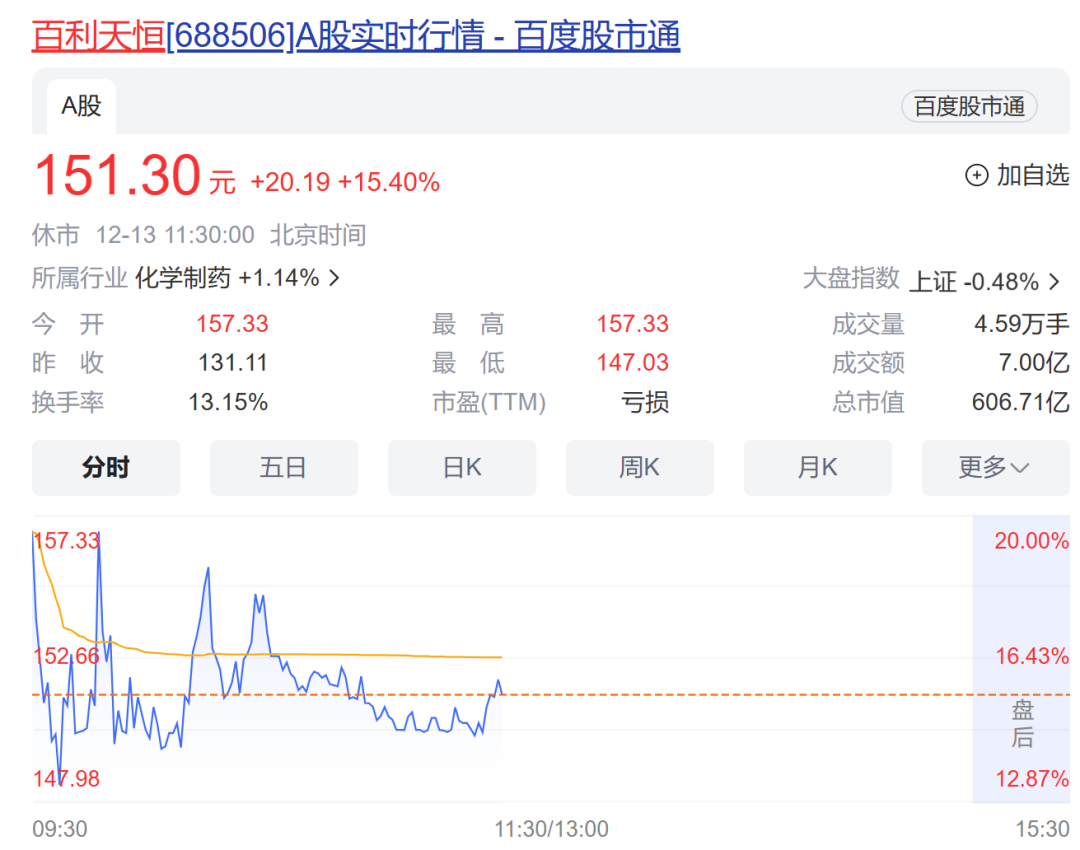The image size is (1080, 850).
Task: Click the 20.00% chart axis label
Action: (x=1031, y=541)
